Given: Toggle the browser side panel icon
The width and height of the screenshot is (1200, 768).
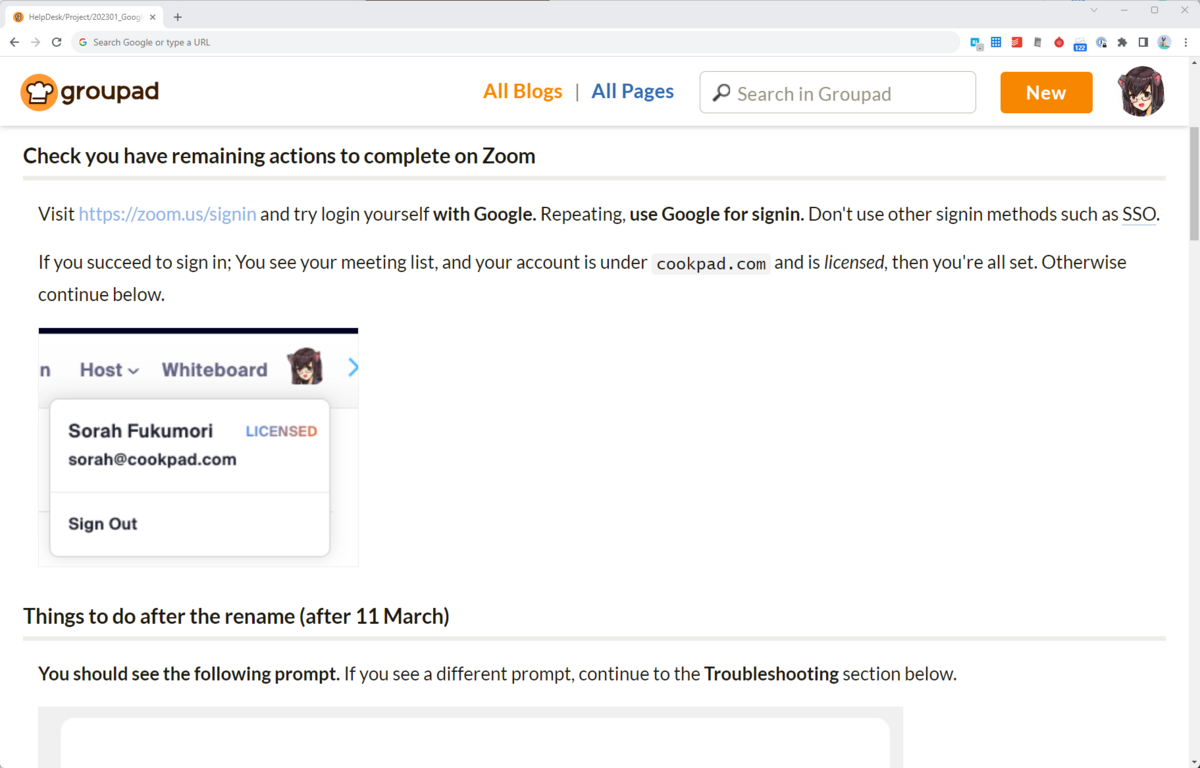Looking at the screenshot, I should pyautogui.click(x=1143, y=42).
